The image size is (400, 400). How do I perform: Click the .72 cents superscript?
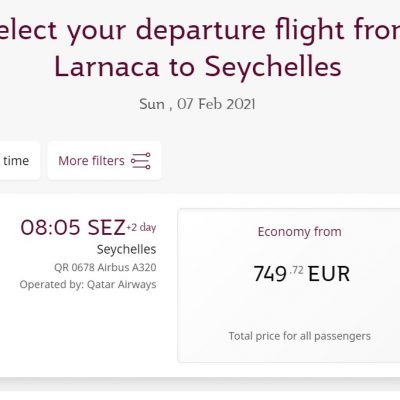pyautogui.click(x=296, y=270)
